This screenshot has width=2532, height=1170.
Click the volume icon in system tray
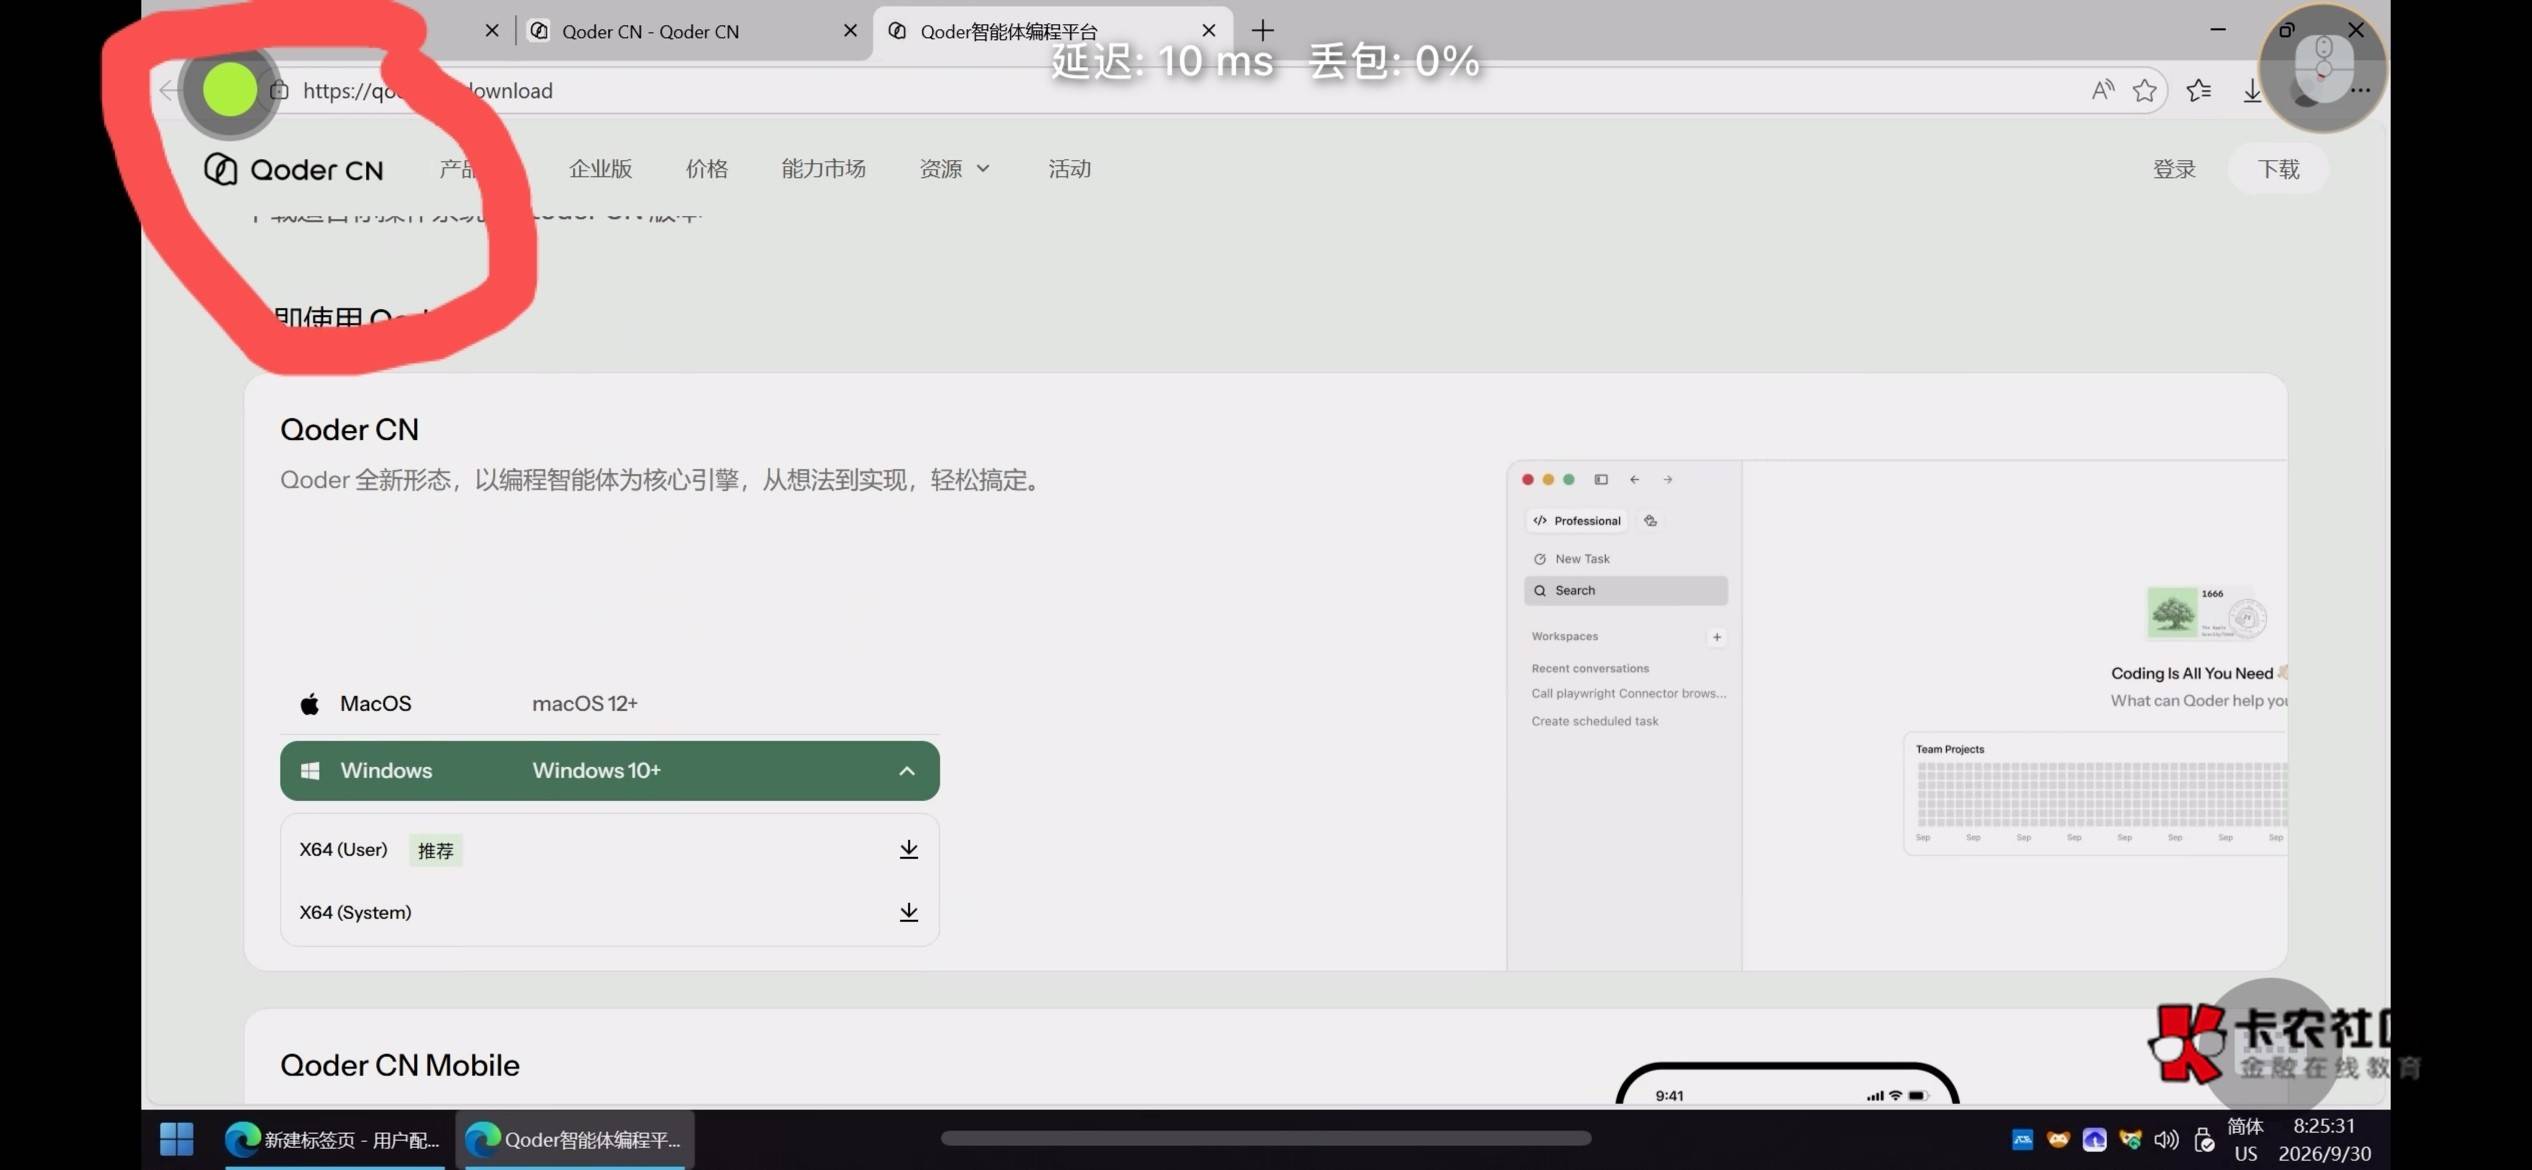2166,1139
